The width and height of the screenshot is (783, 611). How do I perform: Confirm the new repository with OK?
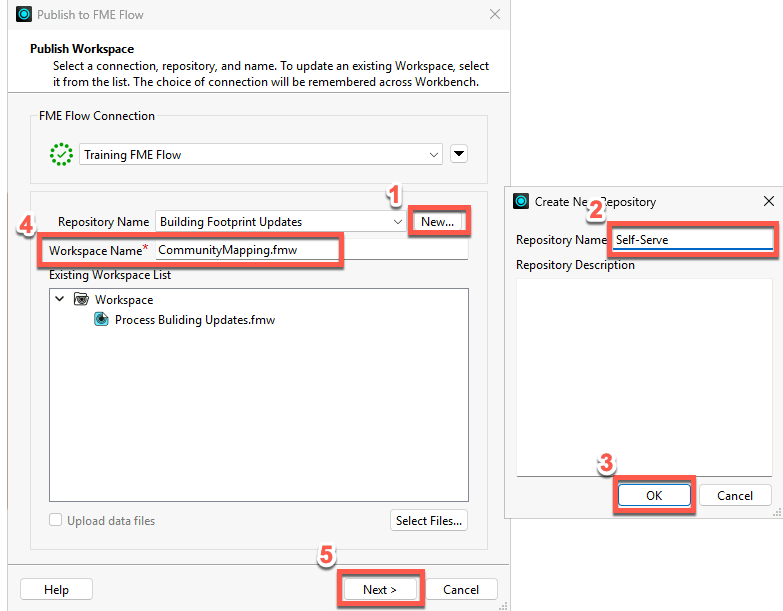pyautogui.click(x=654, y=496)
